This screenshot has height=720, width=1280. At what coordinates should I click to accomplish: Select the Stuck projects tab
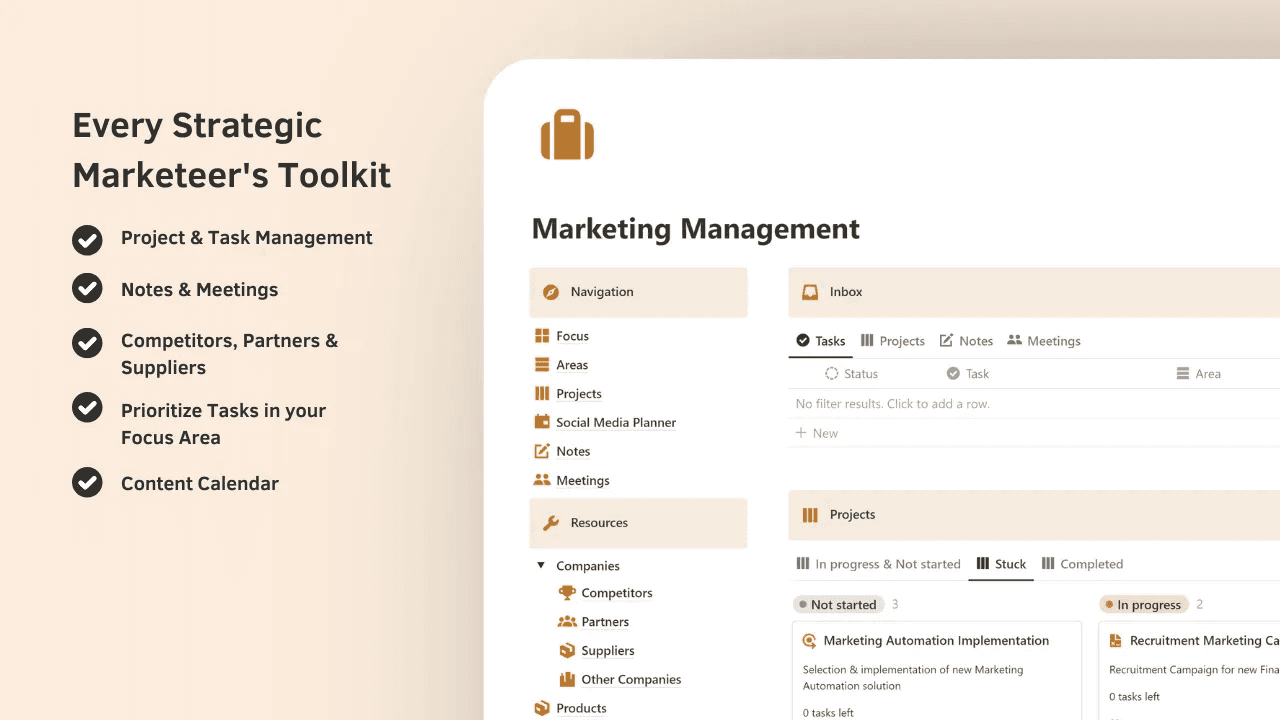[1001, 564]
